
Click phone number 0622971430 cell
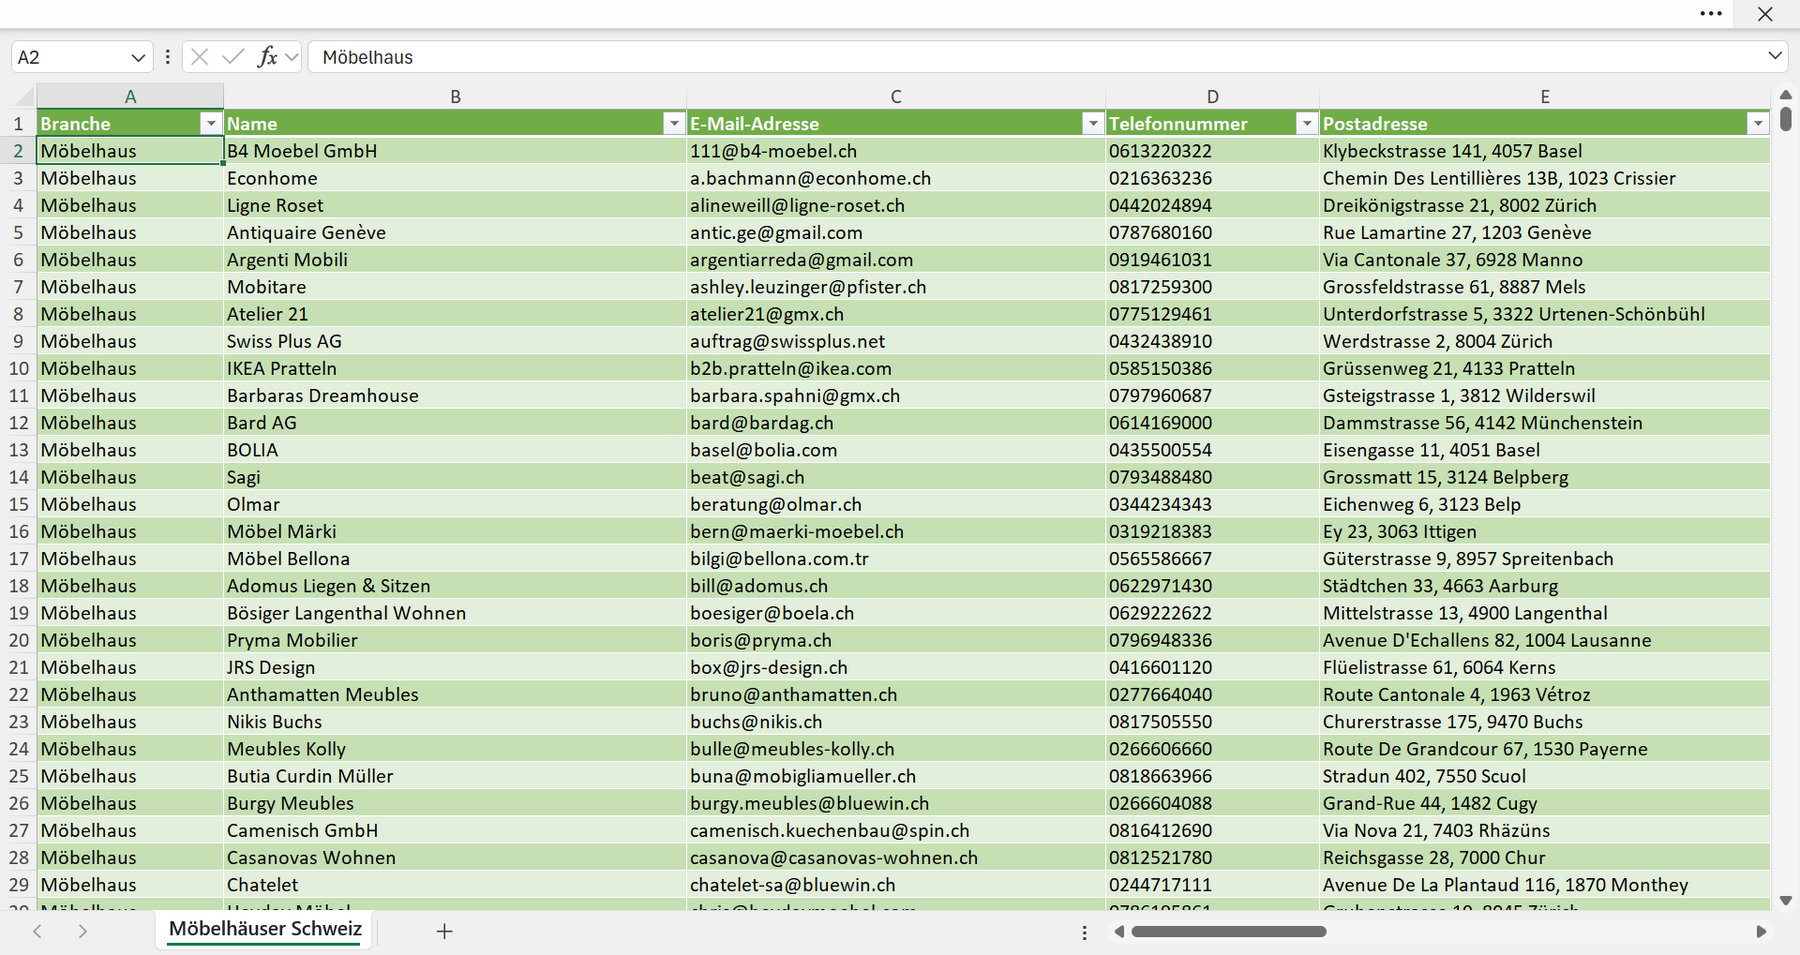click(x=1212, y=585)
